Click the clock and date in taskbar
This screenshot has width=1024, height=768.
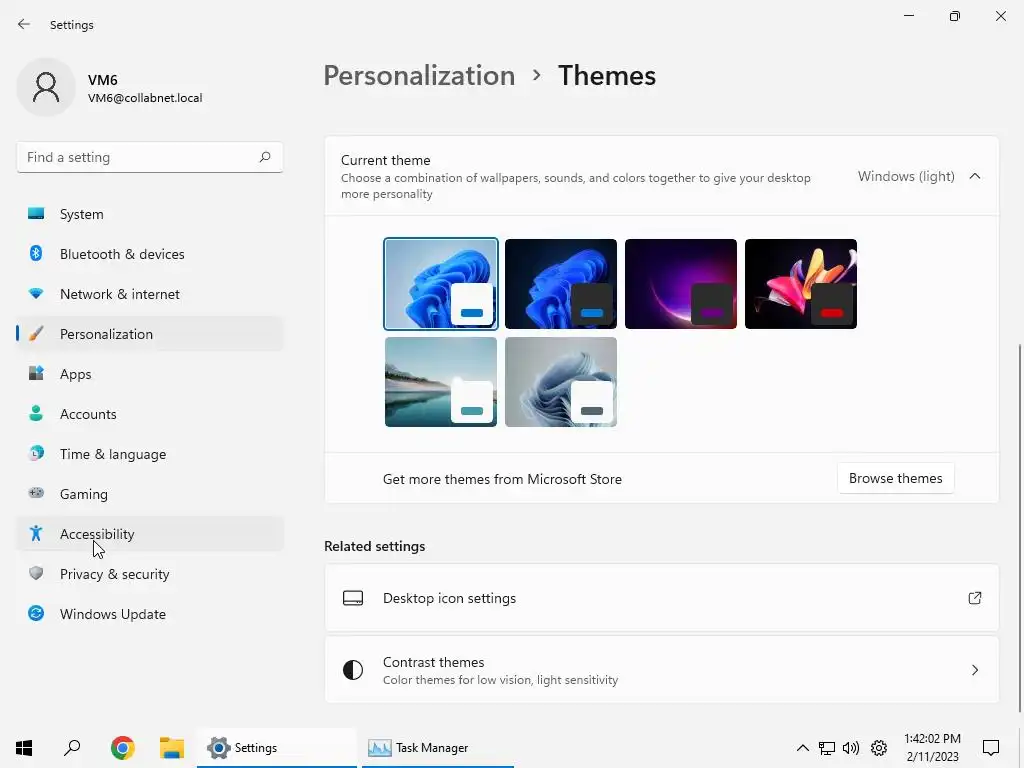(x=932, y=747)
